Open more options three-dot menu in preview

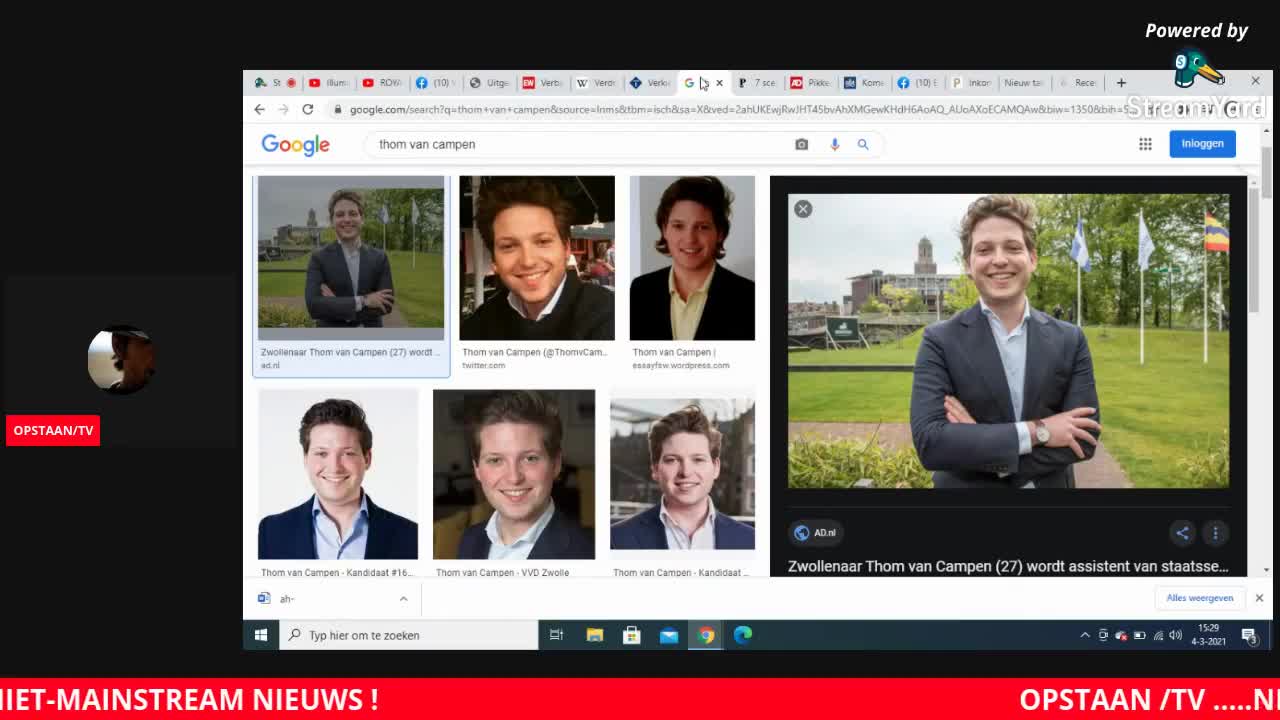1215,533
